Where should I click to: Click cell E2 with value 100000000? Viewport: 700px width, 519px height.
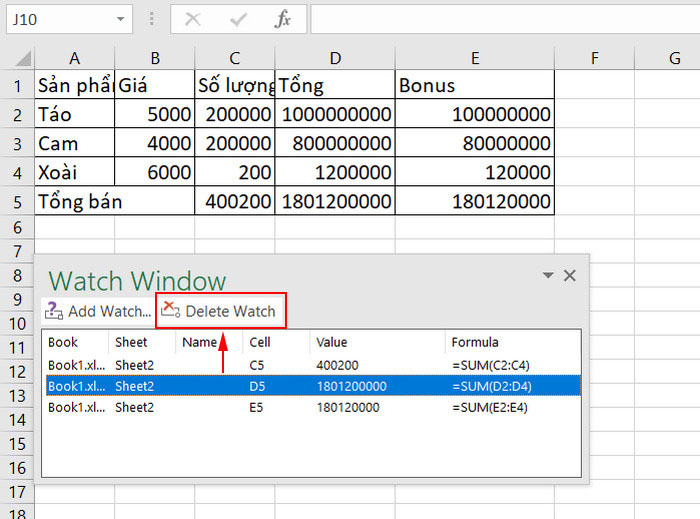tap(475, 114)
